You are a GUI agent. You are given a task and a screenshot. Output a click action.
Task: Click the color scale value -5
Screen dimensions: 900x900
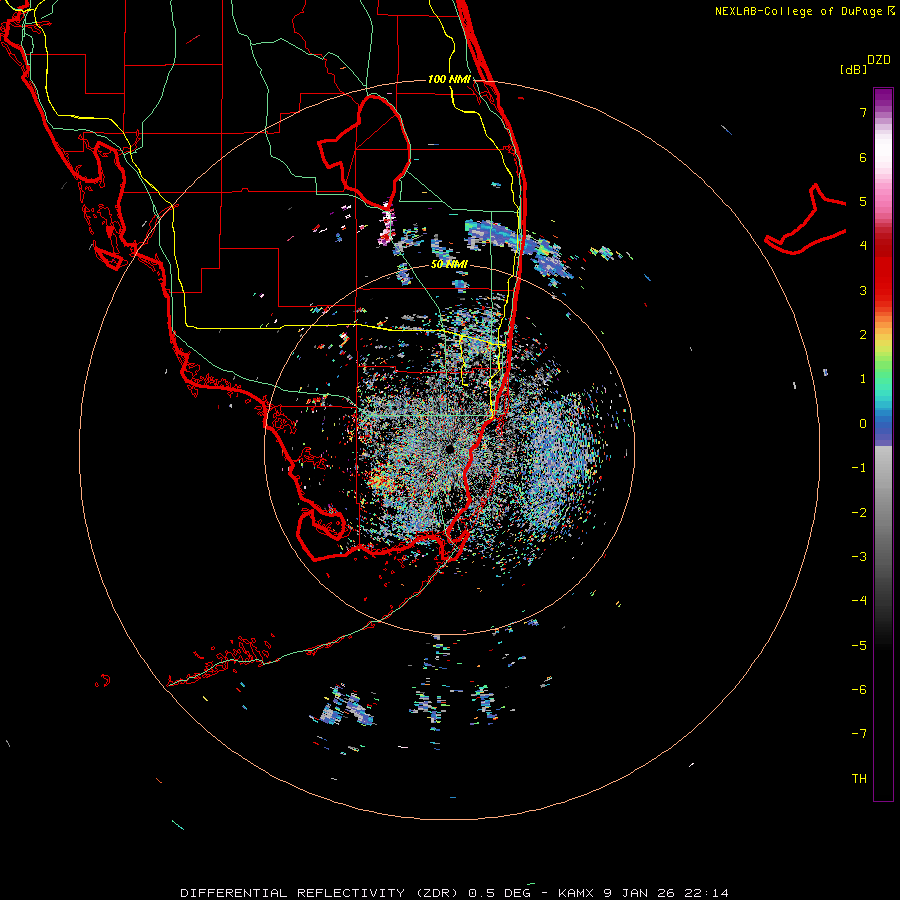[x=859, y=645]
